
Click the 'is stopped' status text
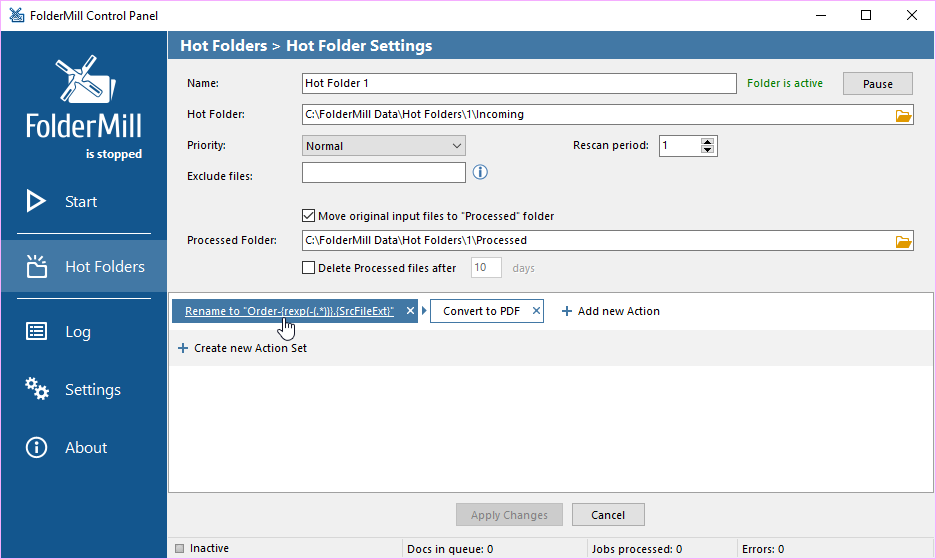pos(114,154)
